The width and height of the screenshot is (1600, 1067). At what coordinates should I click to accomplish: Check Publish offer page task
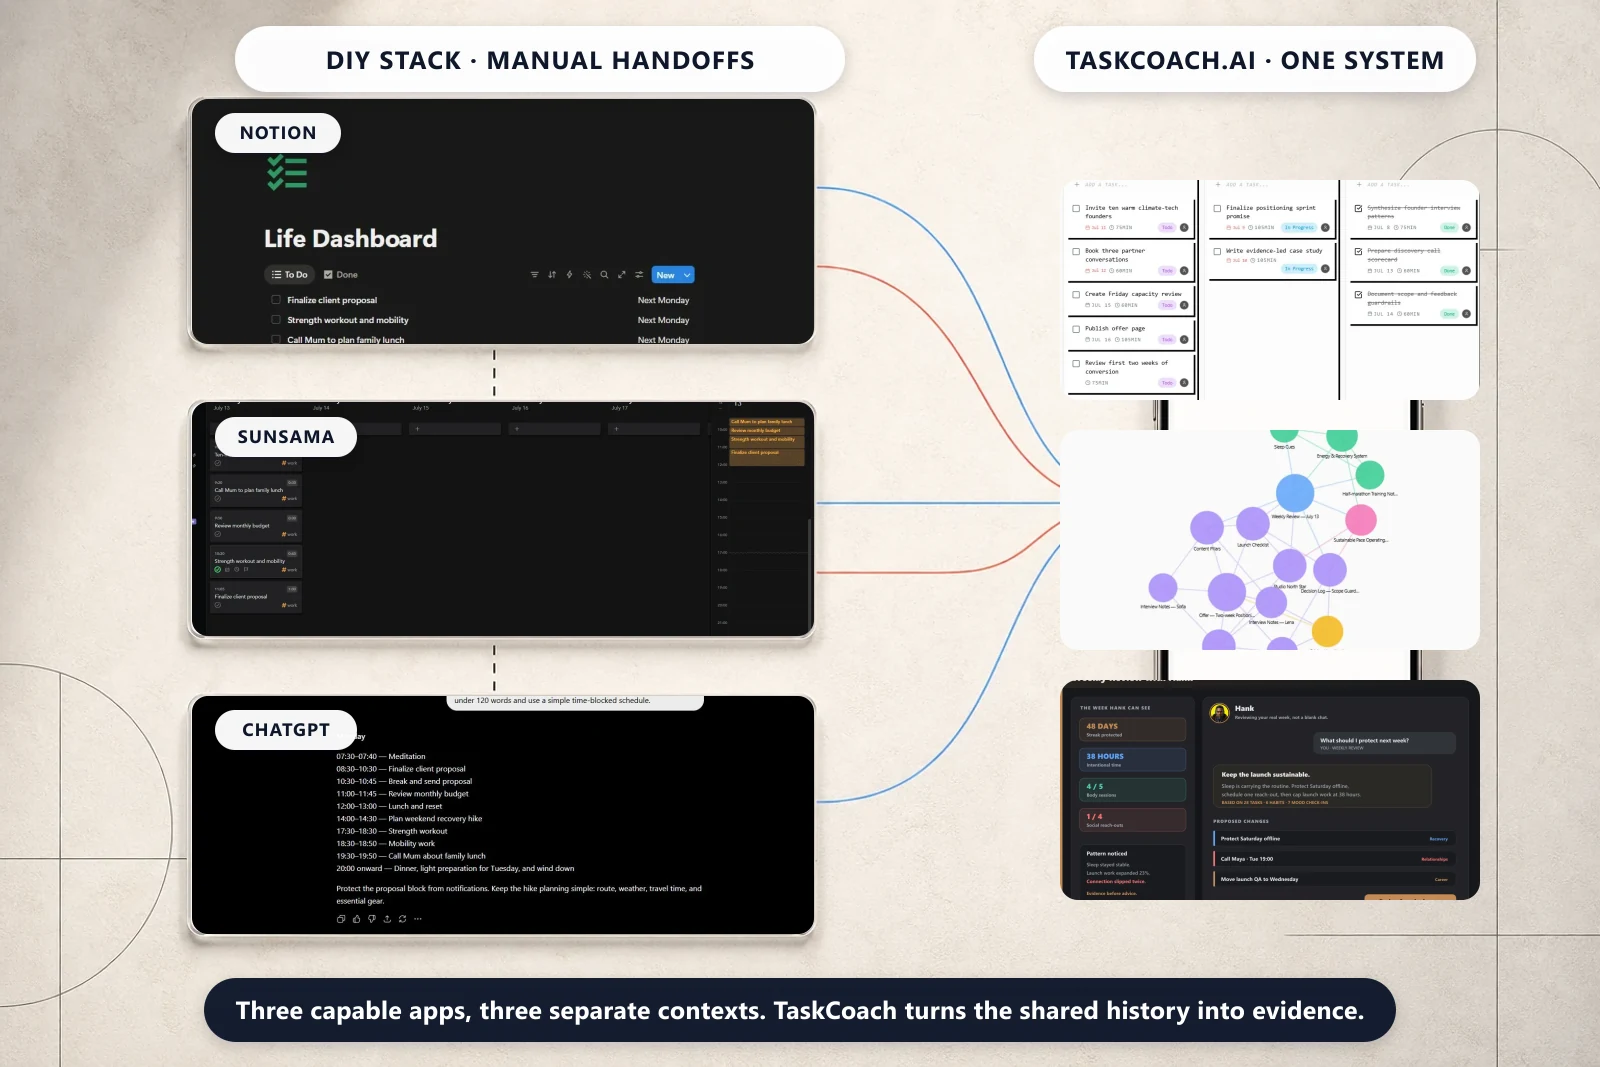1076,329
